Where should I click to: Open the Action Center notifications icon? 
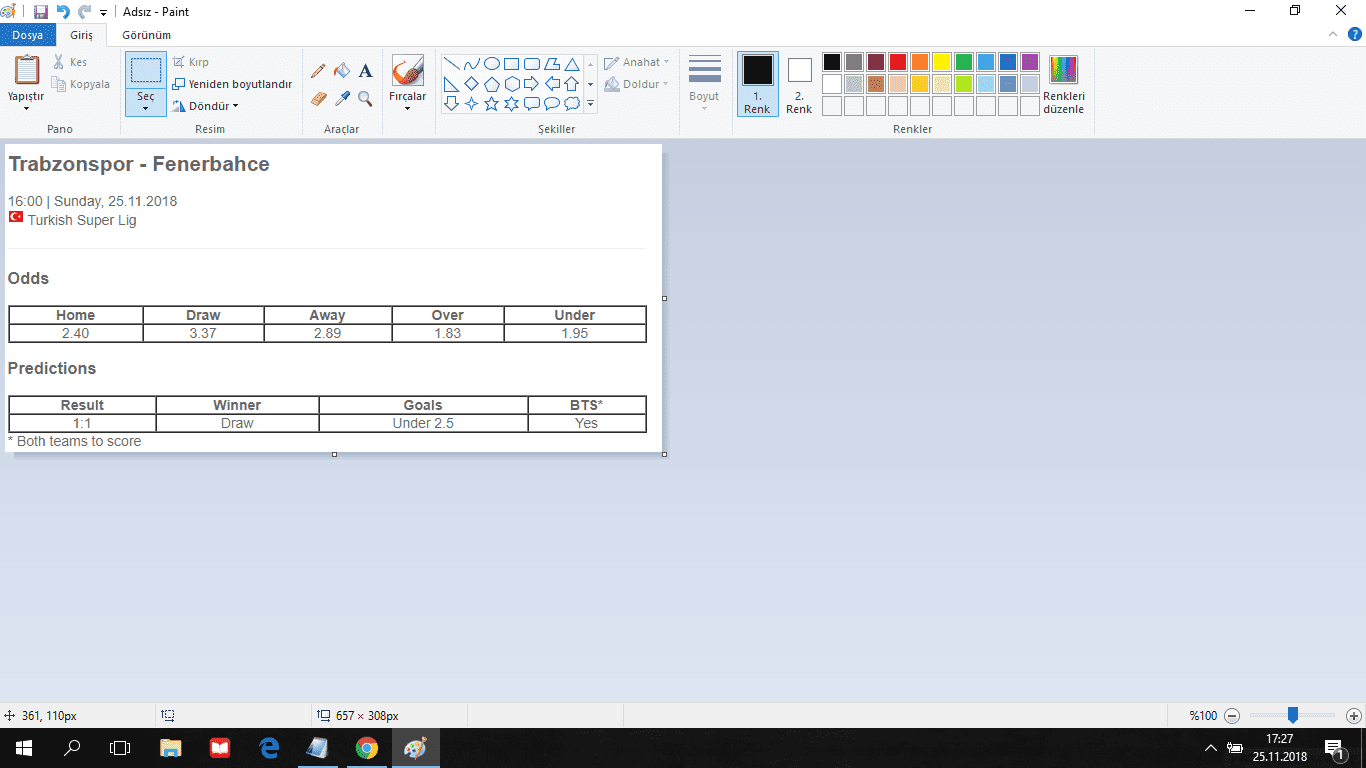click(x=1333, y=748)
